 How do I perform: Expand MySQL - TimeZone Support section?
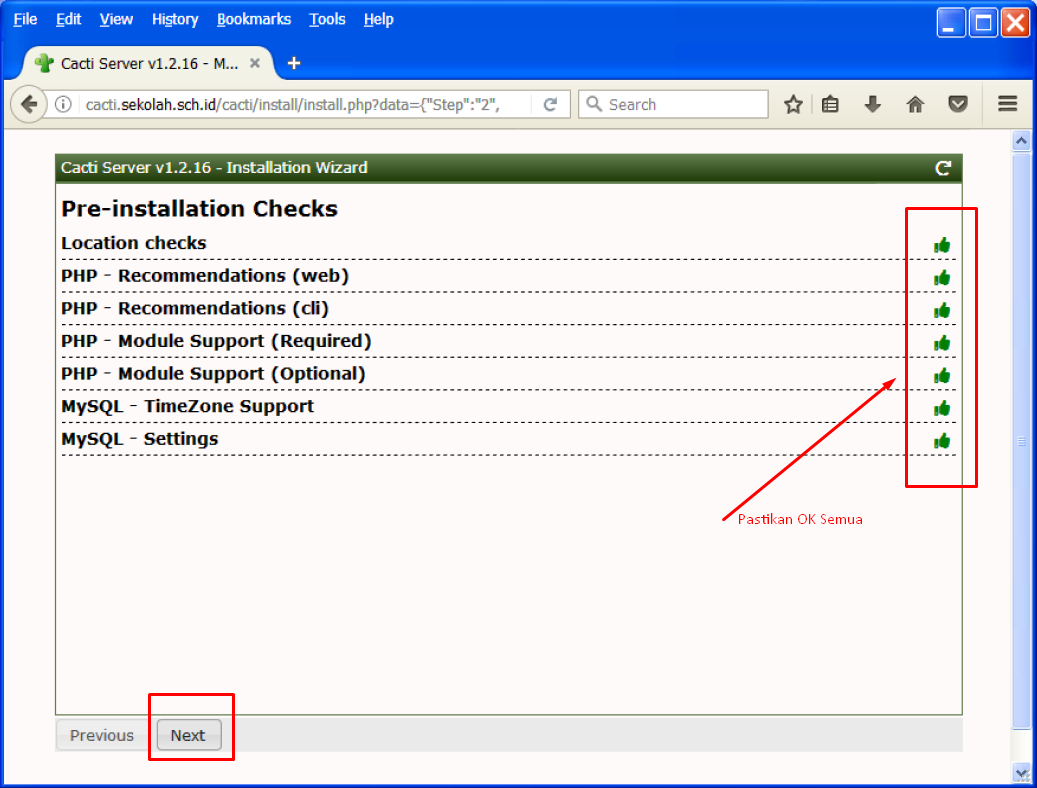pyautogui.click(x=187, y=406)
